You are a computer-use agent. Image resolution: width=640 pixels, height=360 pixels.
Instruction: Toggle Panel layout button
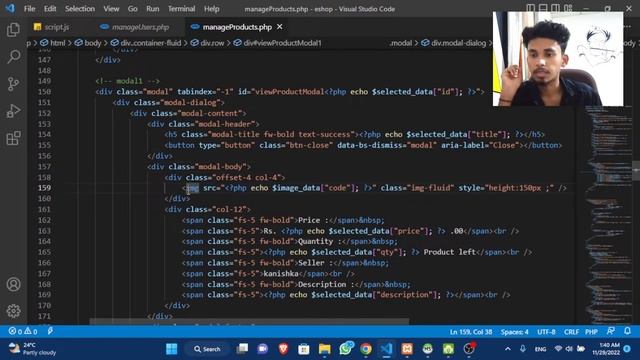click(543, 9)
